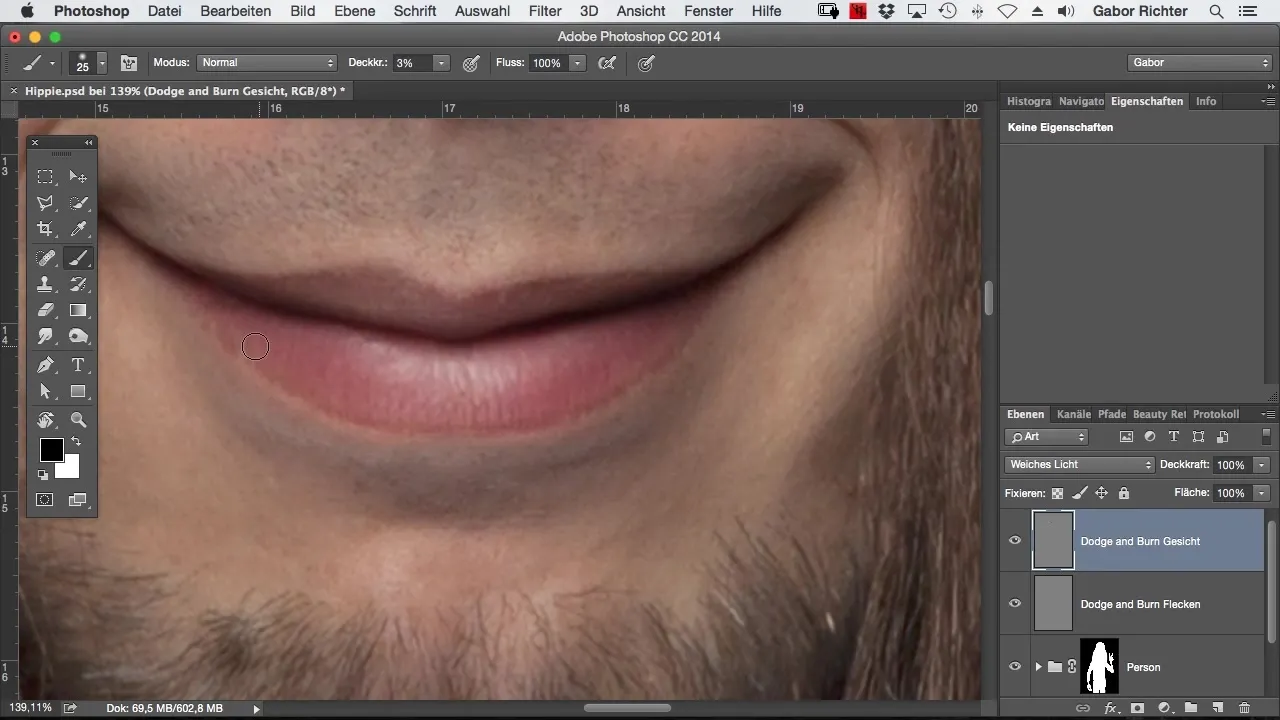
Task: Select the Polygonal Lasso tool
Action: pos(45,203)
